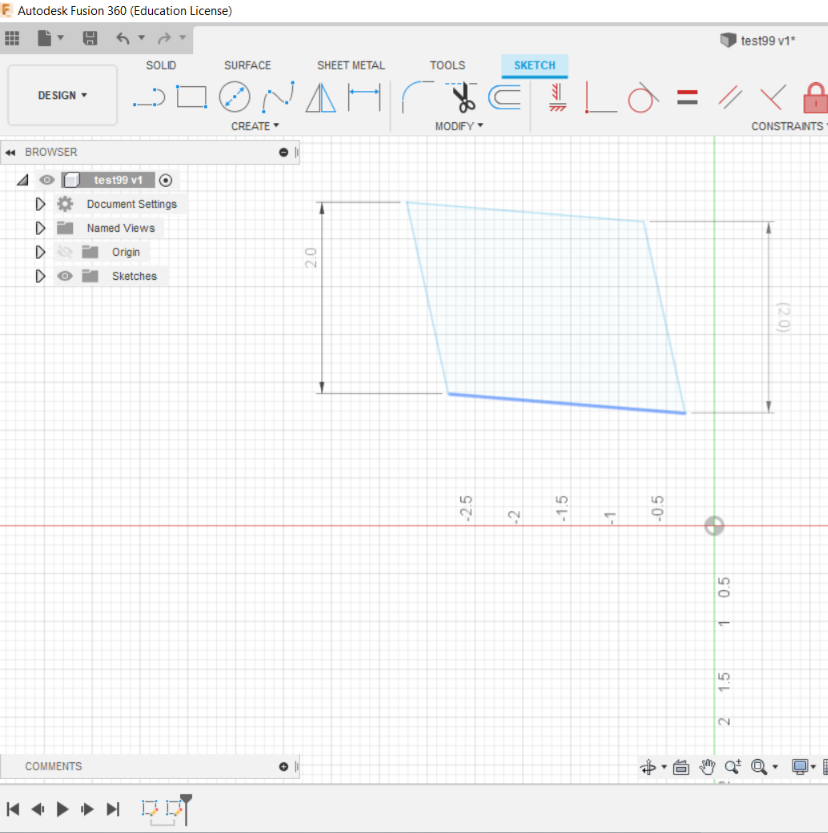Hide the Sketches folder
Viewport: 828px width, 833px height.
pyautogui.click(x=65, y=276)
